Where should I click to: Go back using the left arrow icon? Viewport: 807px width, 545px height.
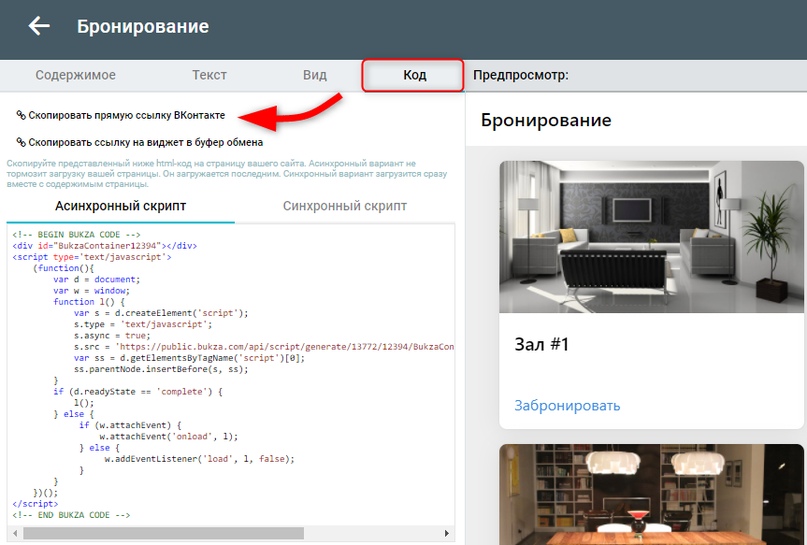[x=39, y=26]
